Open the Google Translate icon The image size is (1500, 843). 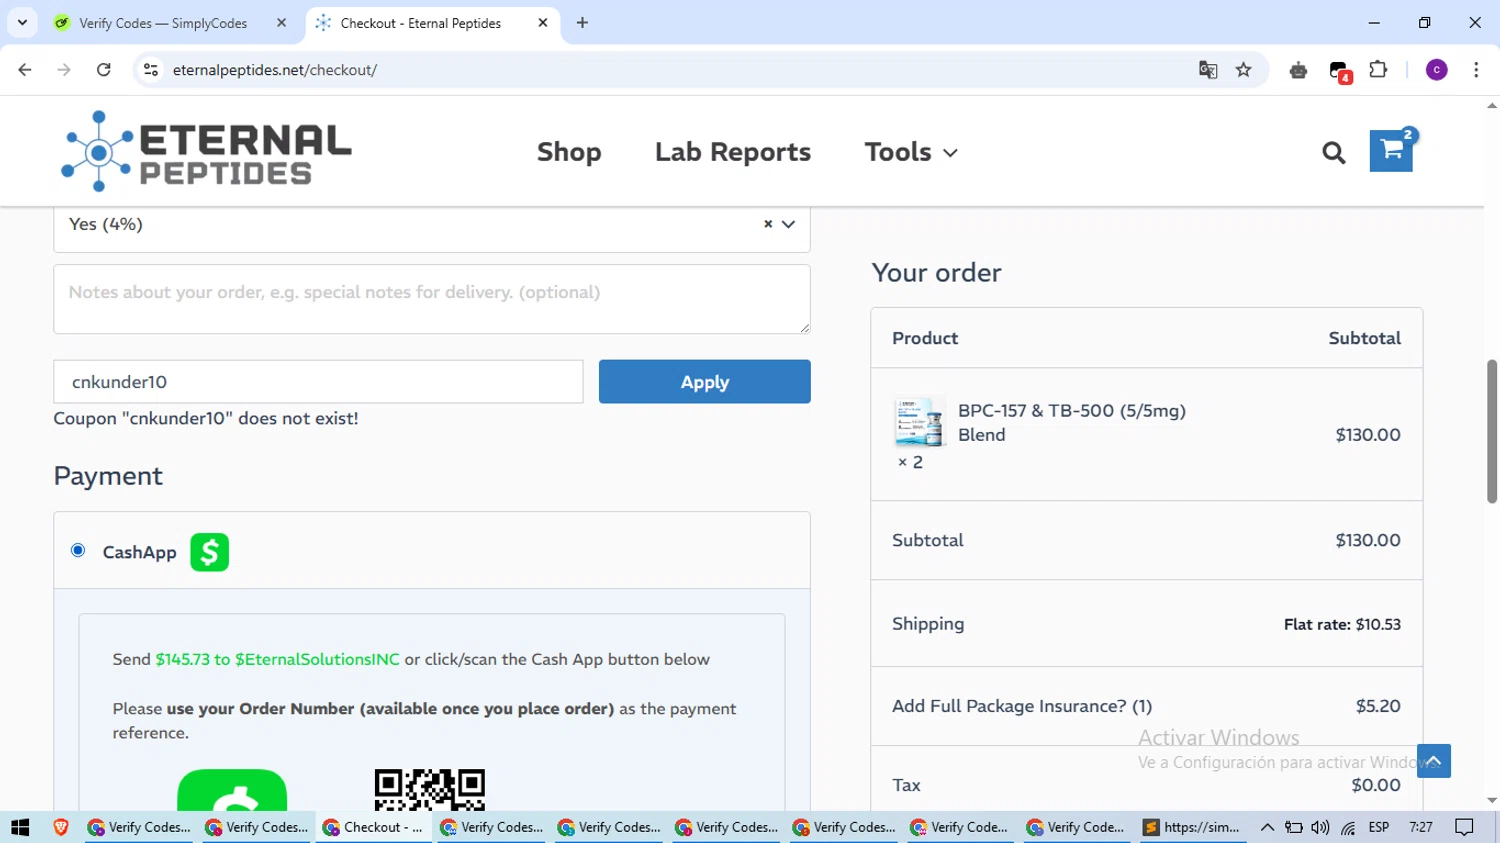(1208, 70)
